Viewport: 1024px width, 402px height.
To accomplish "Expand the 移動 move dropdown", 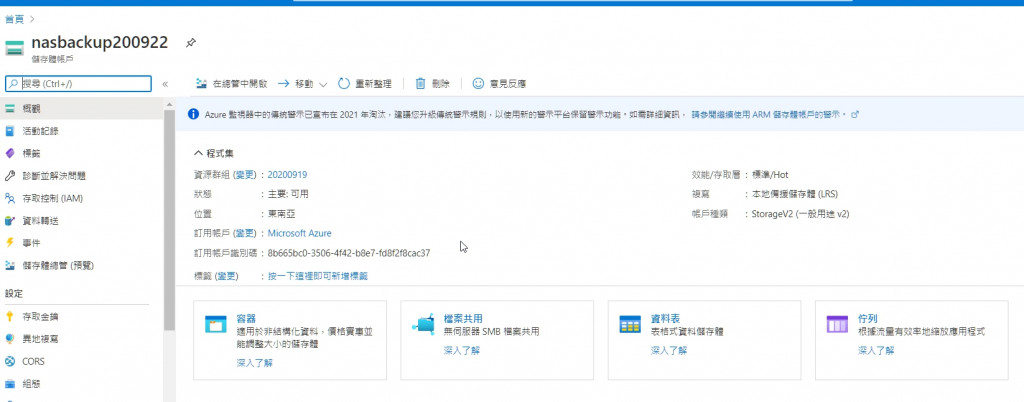I will pos(302,84).
